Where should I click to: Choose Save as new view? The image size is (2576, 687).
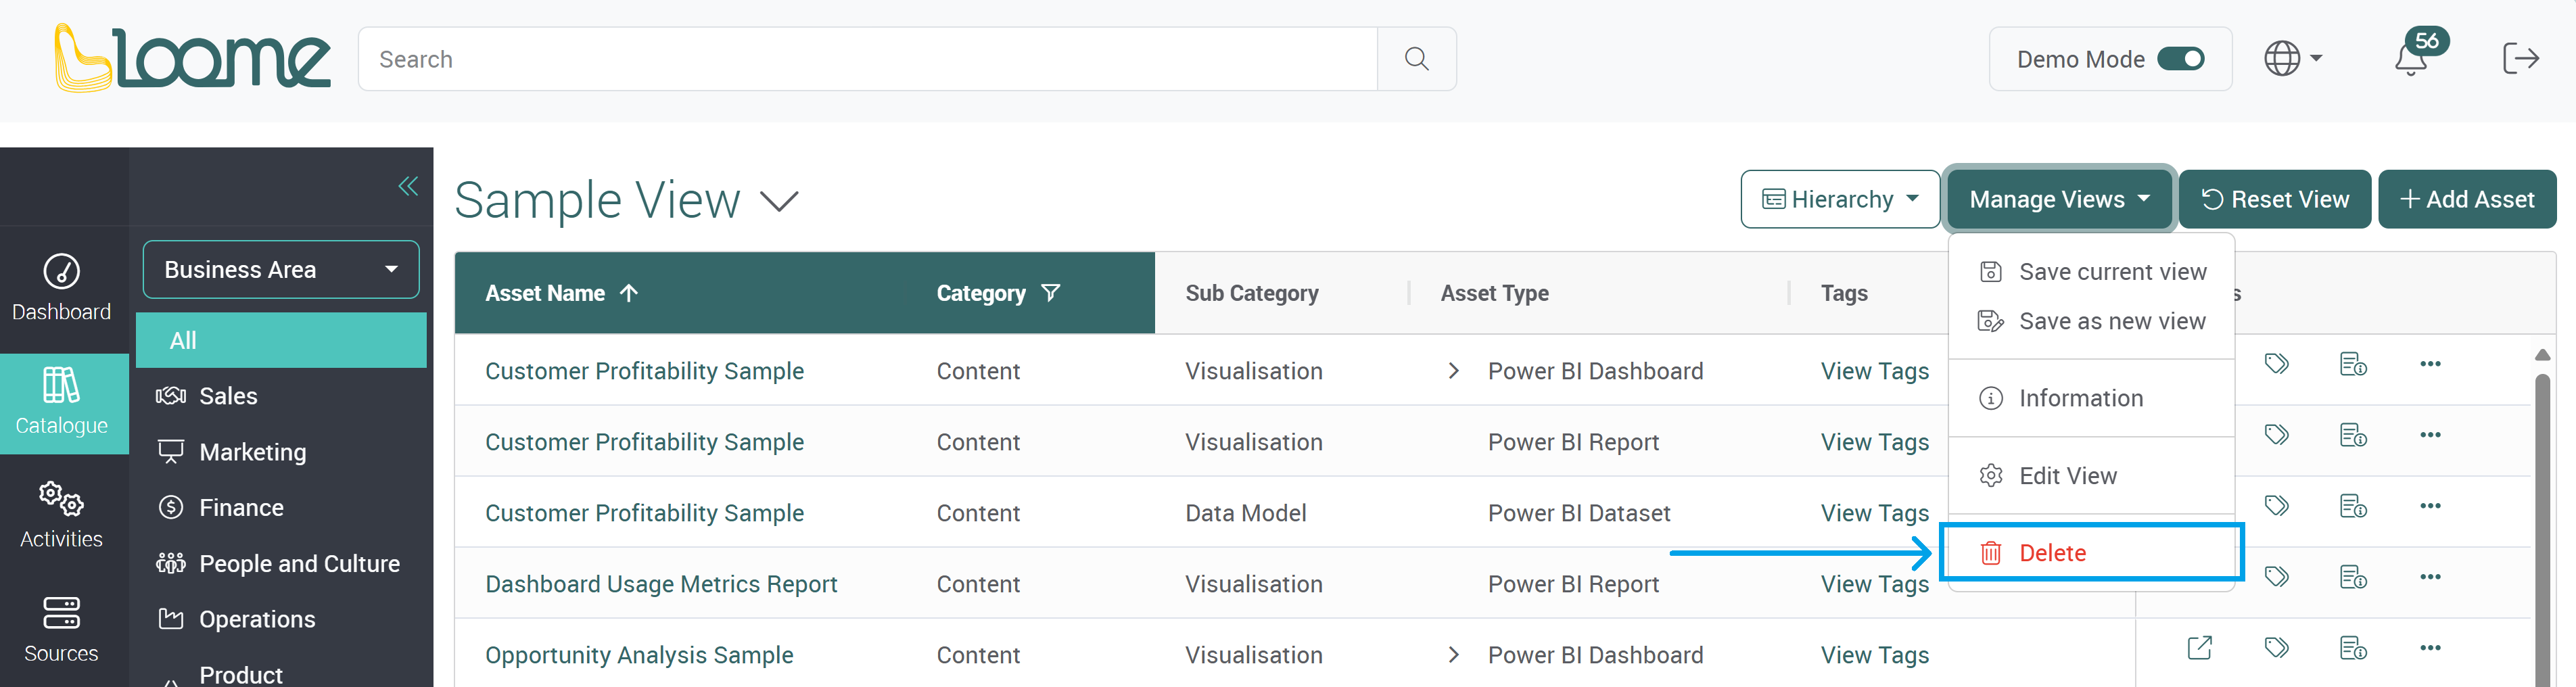coord(2092,321)
